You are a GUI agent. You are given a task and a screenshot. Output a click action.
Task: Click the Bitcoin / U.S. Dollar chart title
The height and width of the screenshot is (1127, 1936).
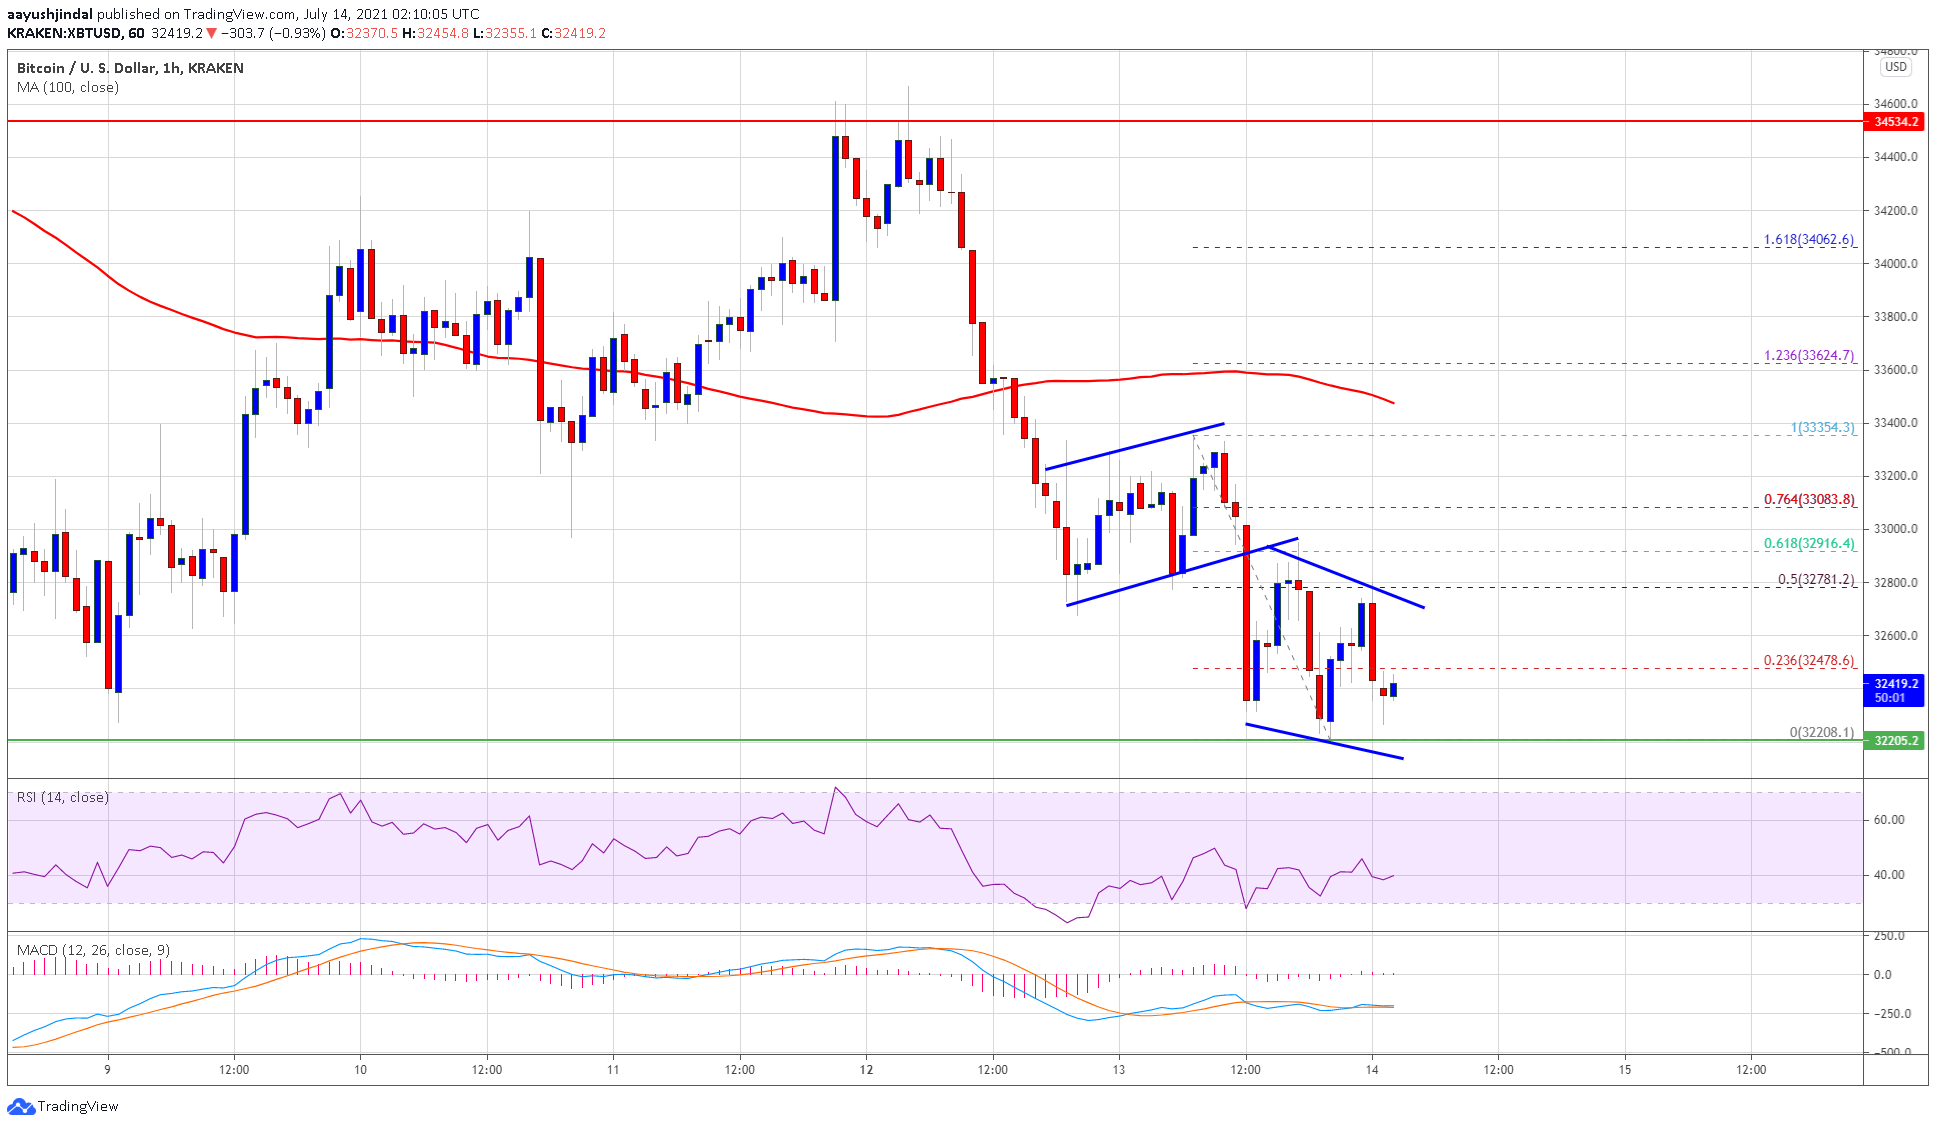pyautogui.click(x=130, y=68)
